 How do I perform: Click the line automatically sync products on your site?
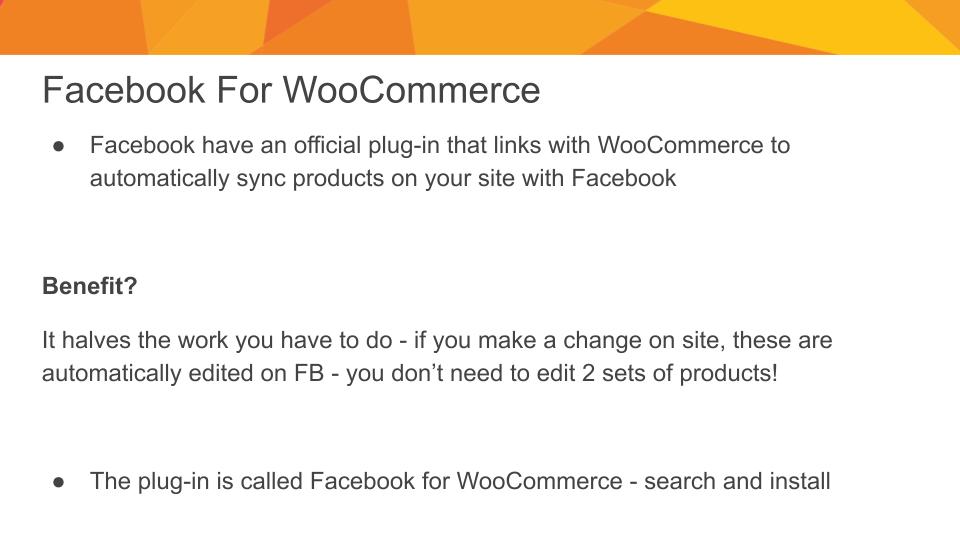(x=383, y=179)
